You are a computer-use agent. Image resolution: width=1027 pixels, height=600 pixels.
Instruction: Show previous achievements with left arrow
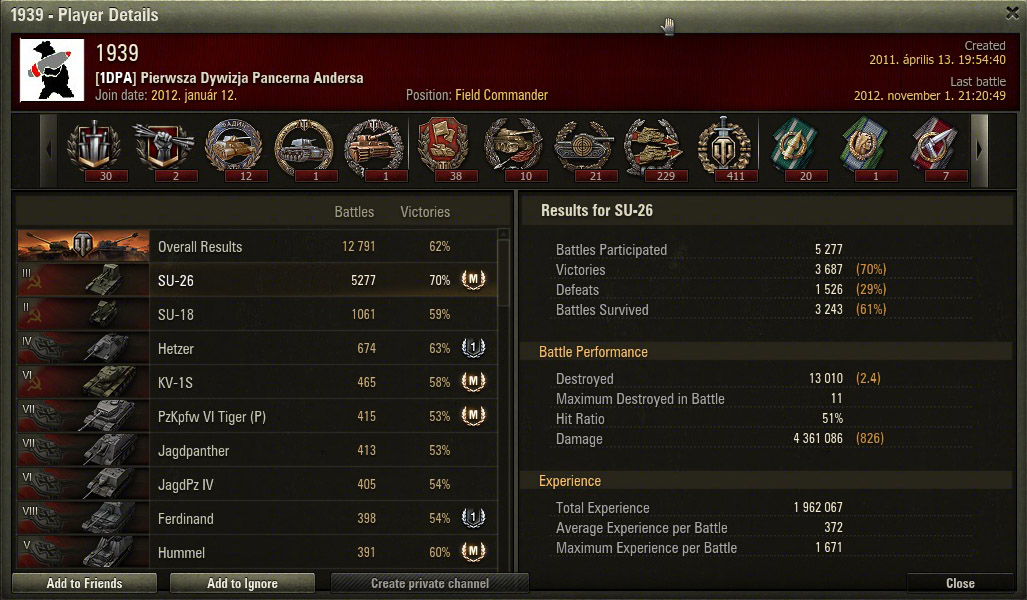(49, 150)
